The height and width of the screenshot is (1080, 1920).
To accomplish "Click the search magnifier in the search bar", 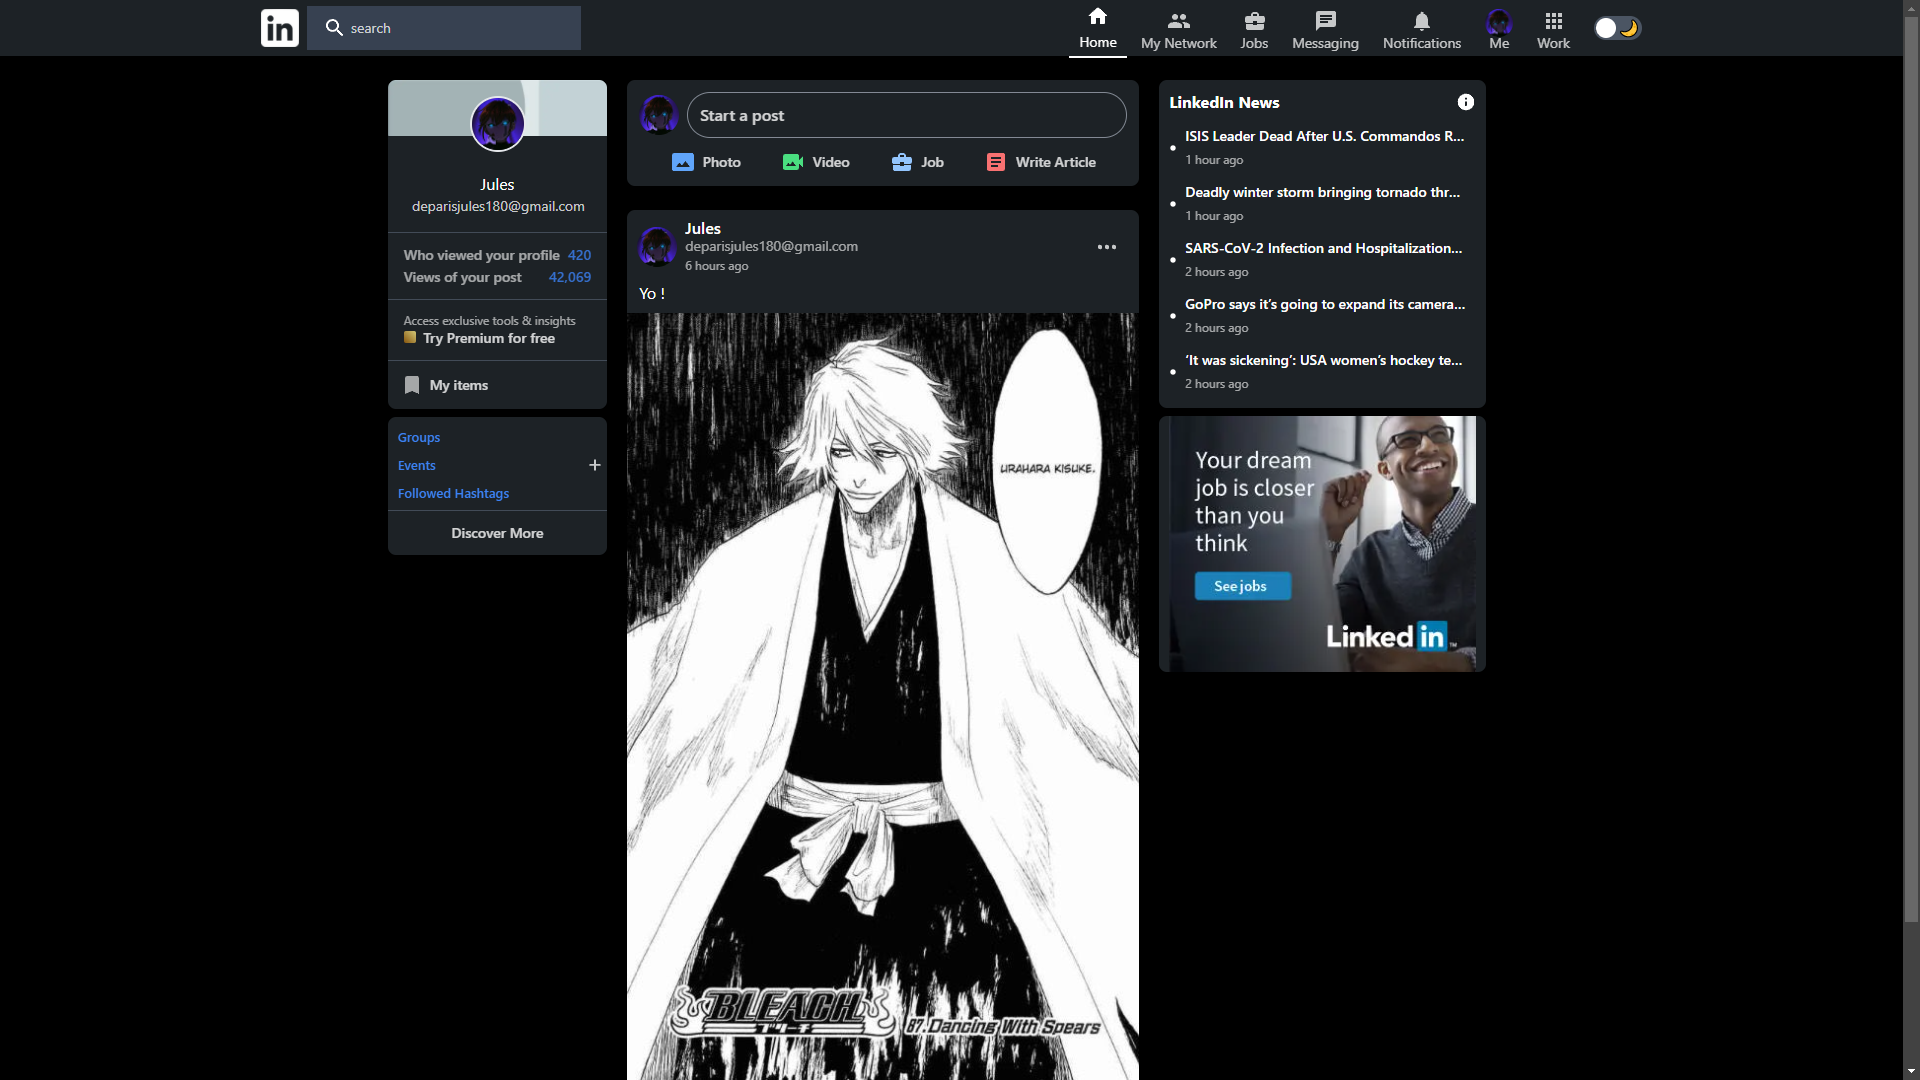I will click(333, 27).
